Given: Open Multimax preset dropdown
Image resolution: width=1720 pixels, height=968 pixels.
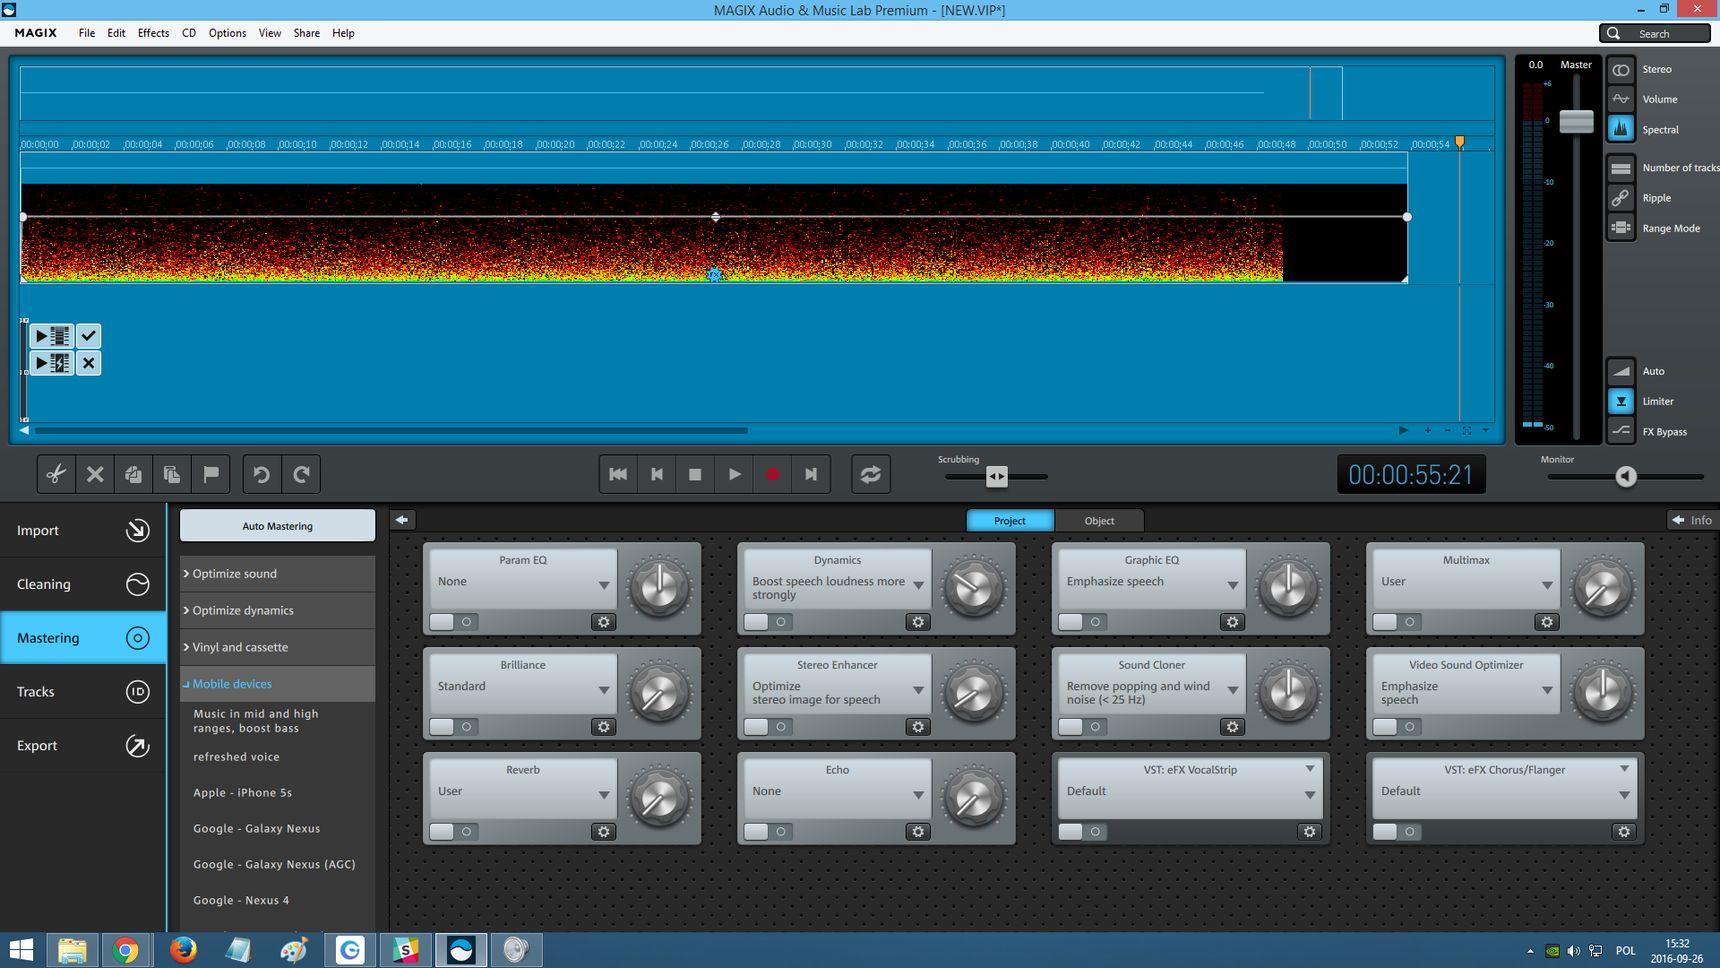Looking at the screenshot, I should pyautogui.click(x=1547, y=585).
